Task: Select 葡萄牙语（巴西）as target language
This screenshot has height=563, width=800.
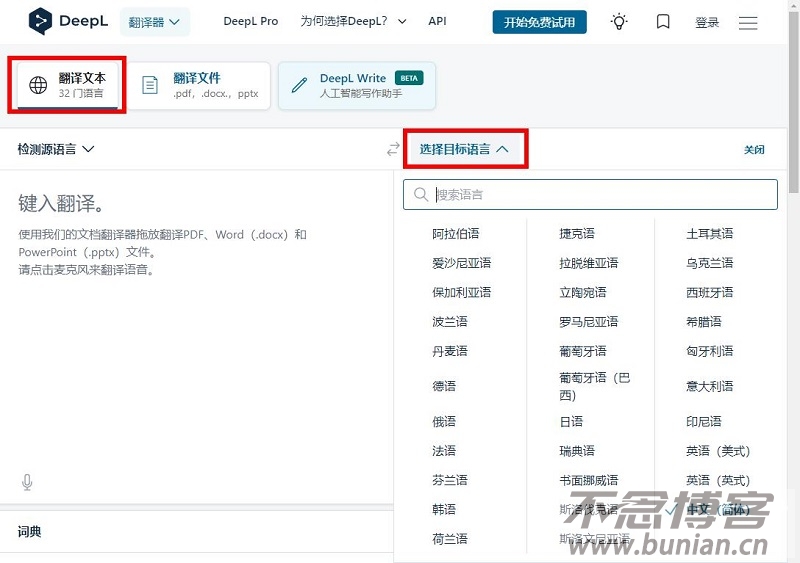Action: pos(595,386)
